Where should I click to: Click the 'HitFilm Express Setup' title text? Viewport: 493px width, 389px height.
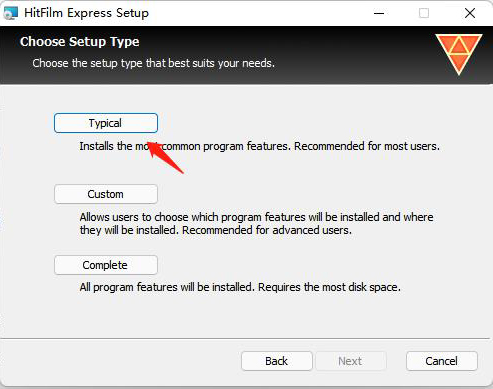coord(86,13)
